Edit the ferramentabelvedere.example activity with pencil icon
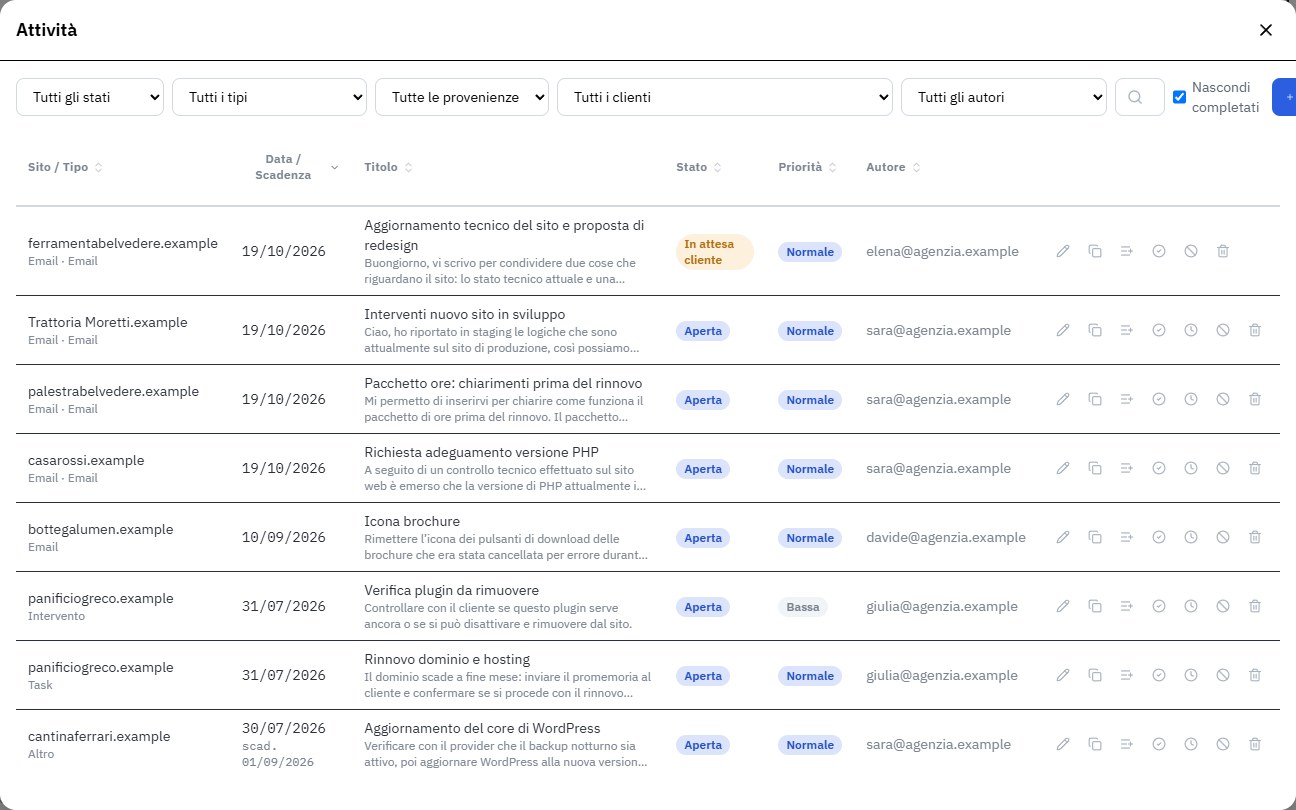Screen dimensions: 1296x810 tap(1063, 251)
